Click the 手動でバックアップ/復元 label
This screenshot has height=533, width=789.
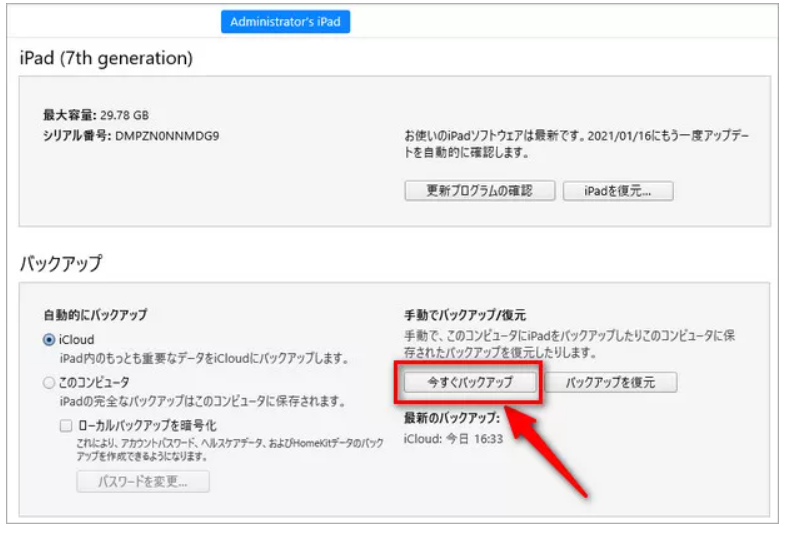(x=465, y=314)
